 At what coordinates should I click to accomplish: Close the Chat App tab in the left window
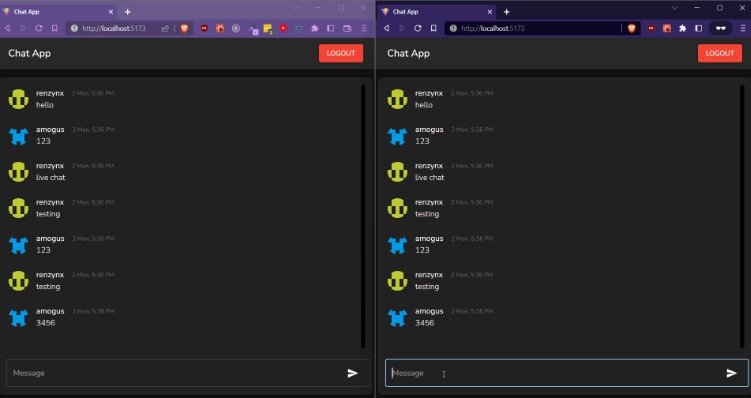click(111, 11)
